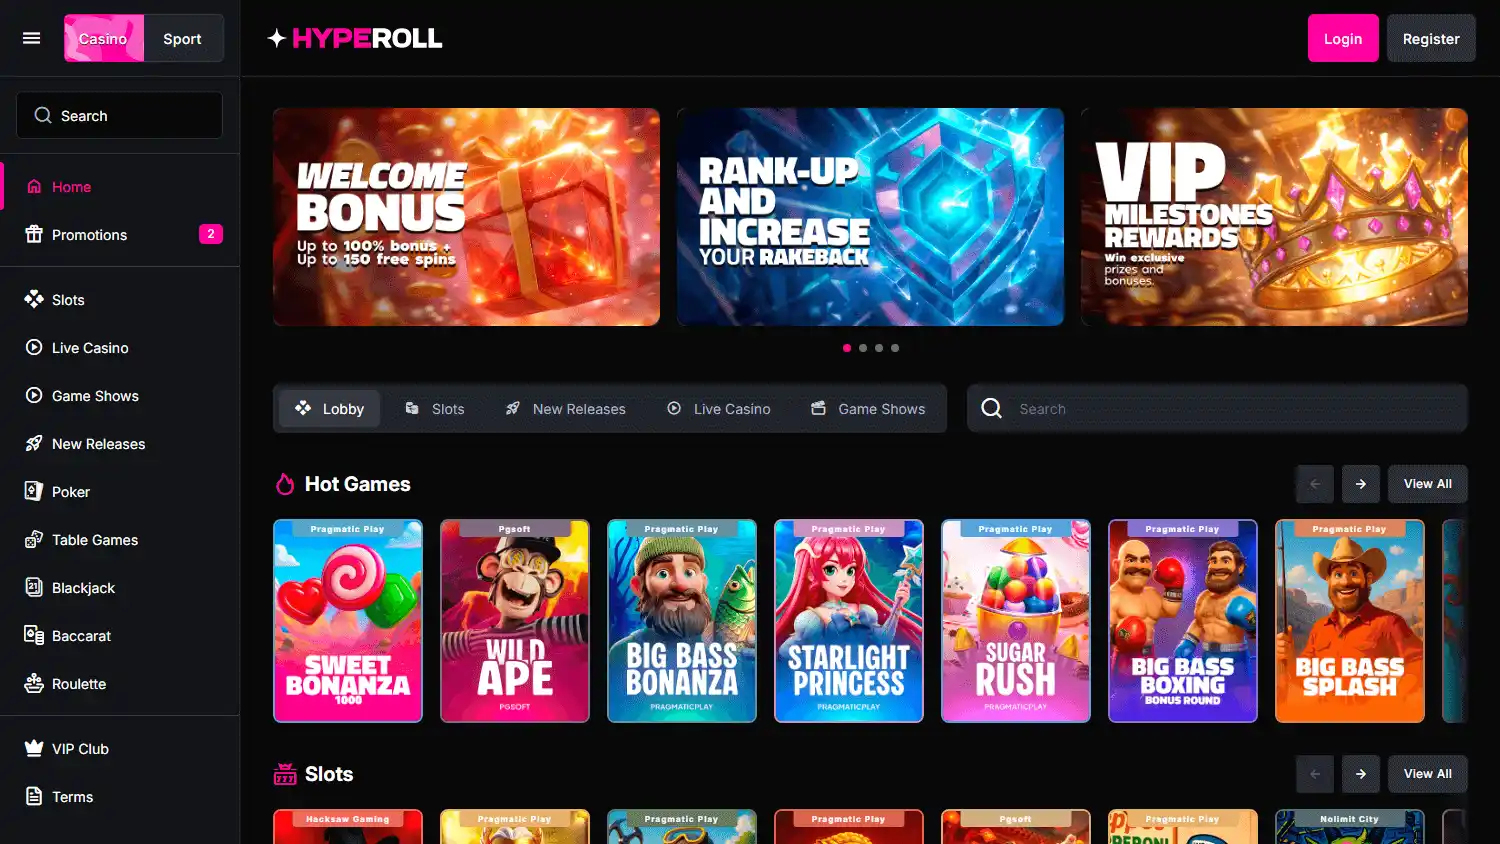Image resolution: width=1500 pixels, height=844 pixels.
Task: Click the Promotions badge showing 2
Action: (x=211, y=234)
